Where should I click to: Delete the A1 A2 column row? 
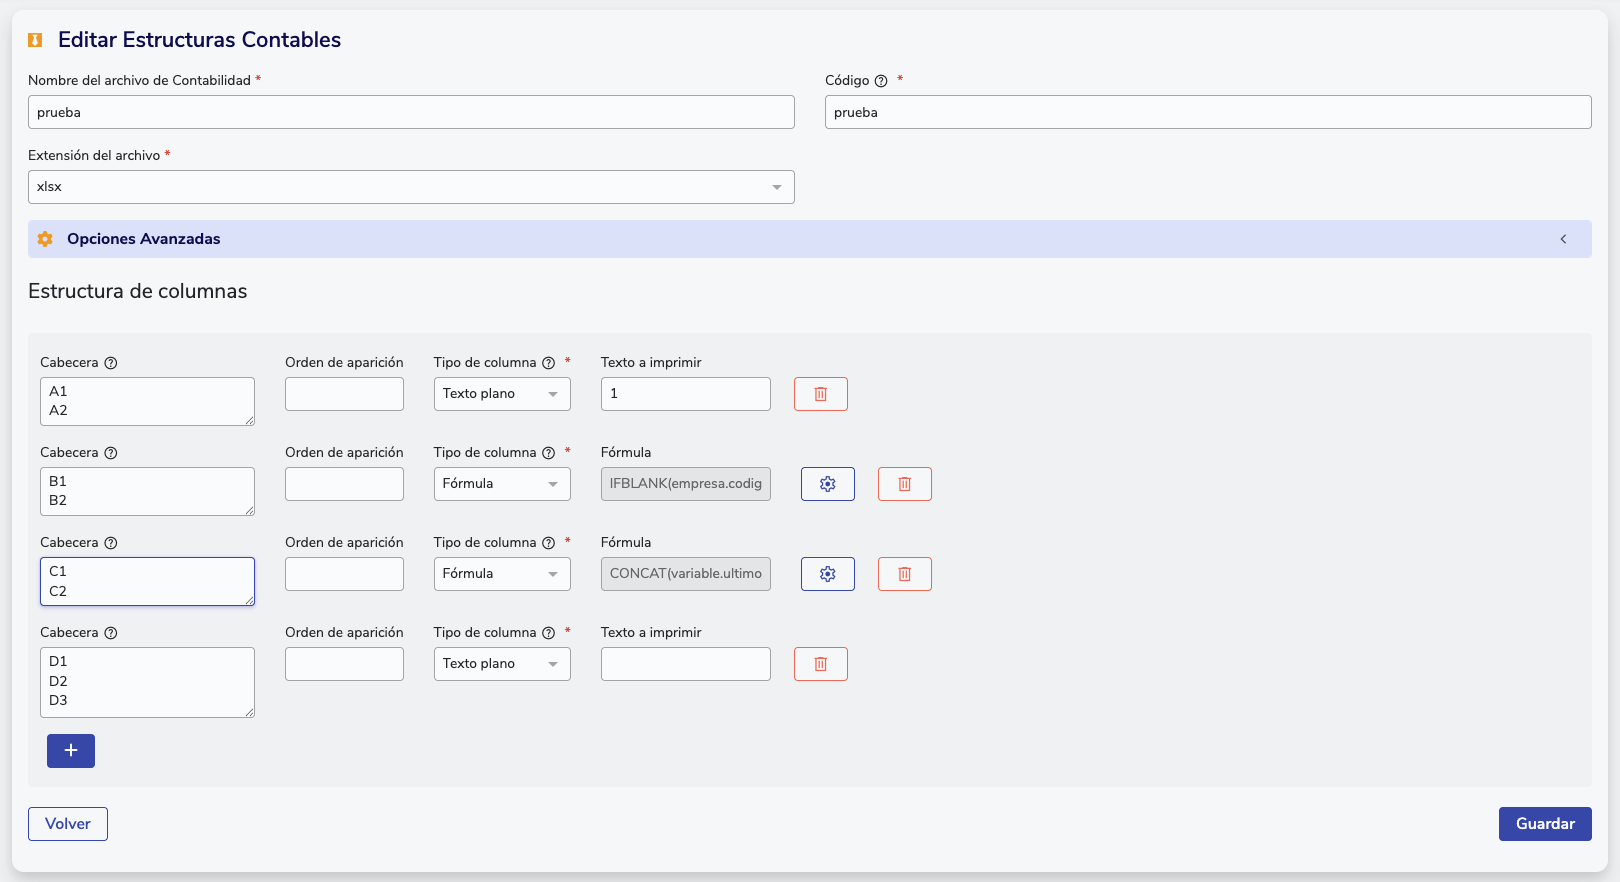(820, 394)
